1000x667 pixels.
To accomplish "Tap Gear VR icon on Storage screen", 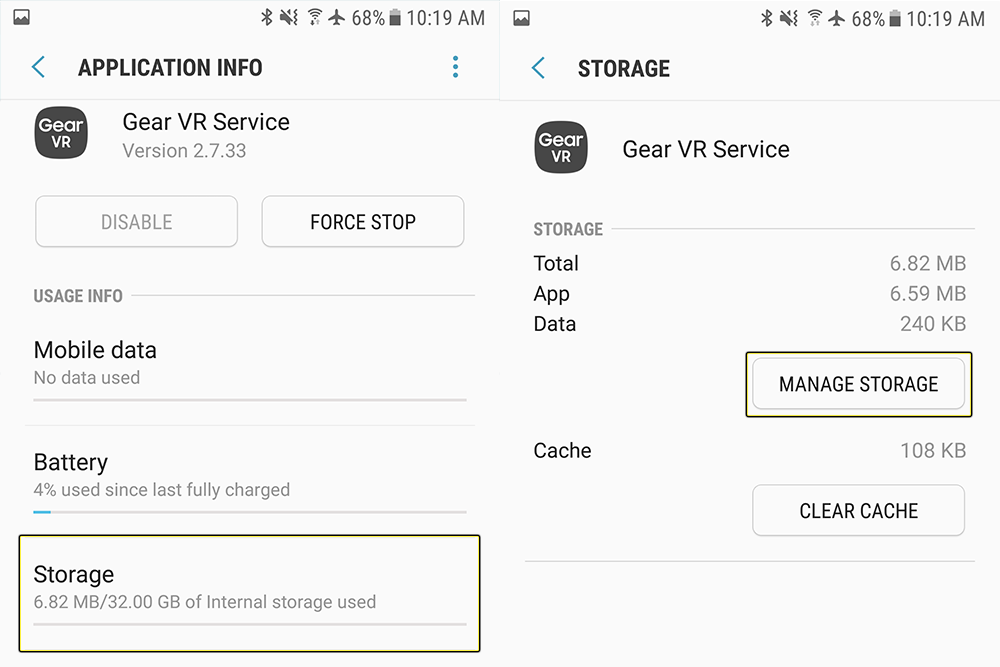I will pyautogui.click(x=561, y=147).
